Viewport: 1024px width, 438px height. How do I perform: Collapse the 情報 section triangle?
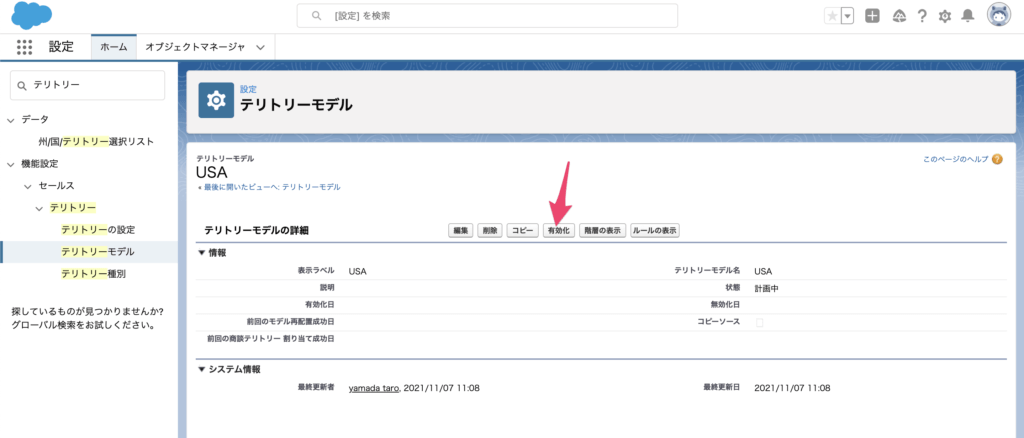(201, 252)
